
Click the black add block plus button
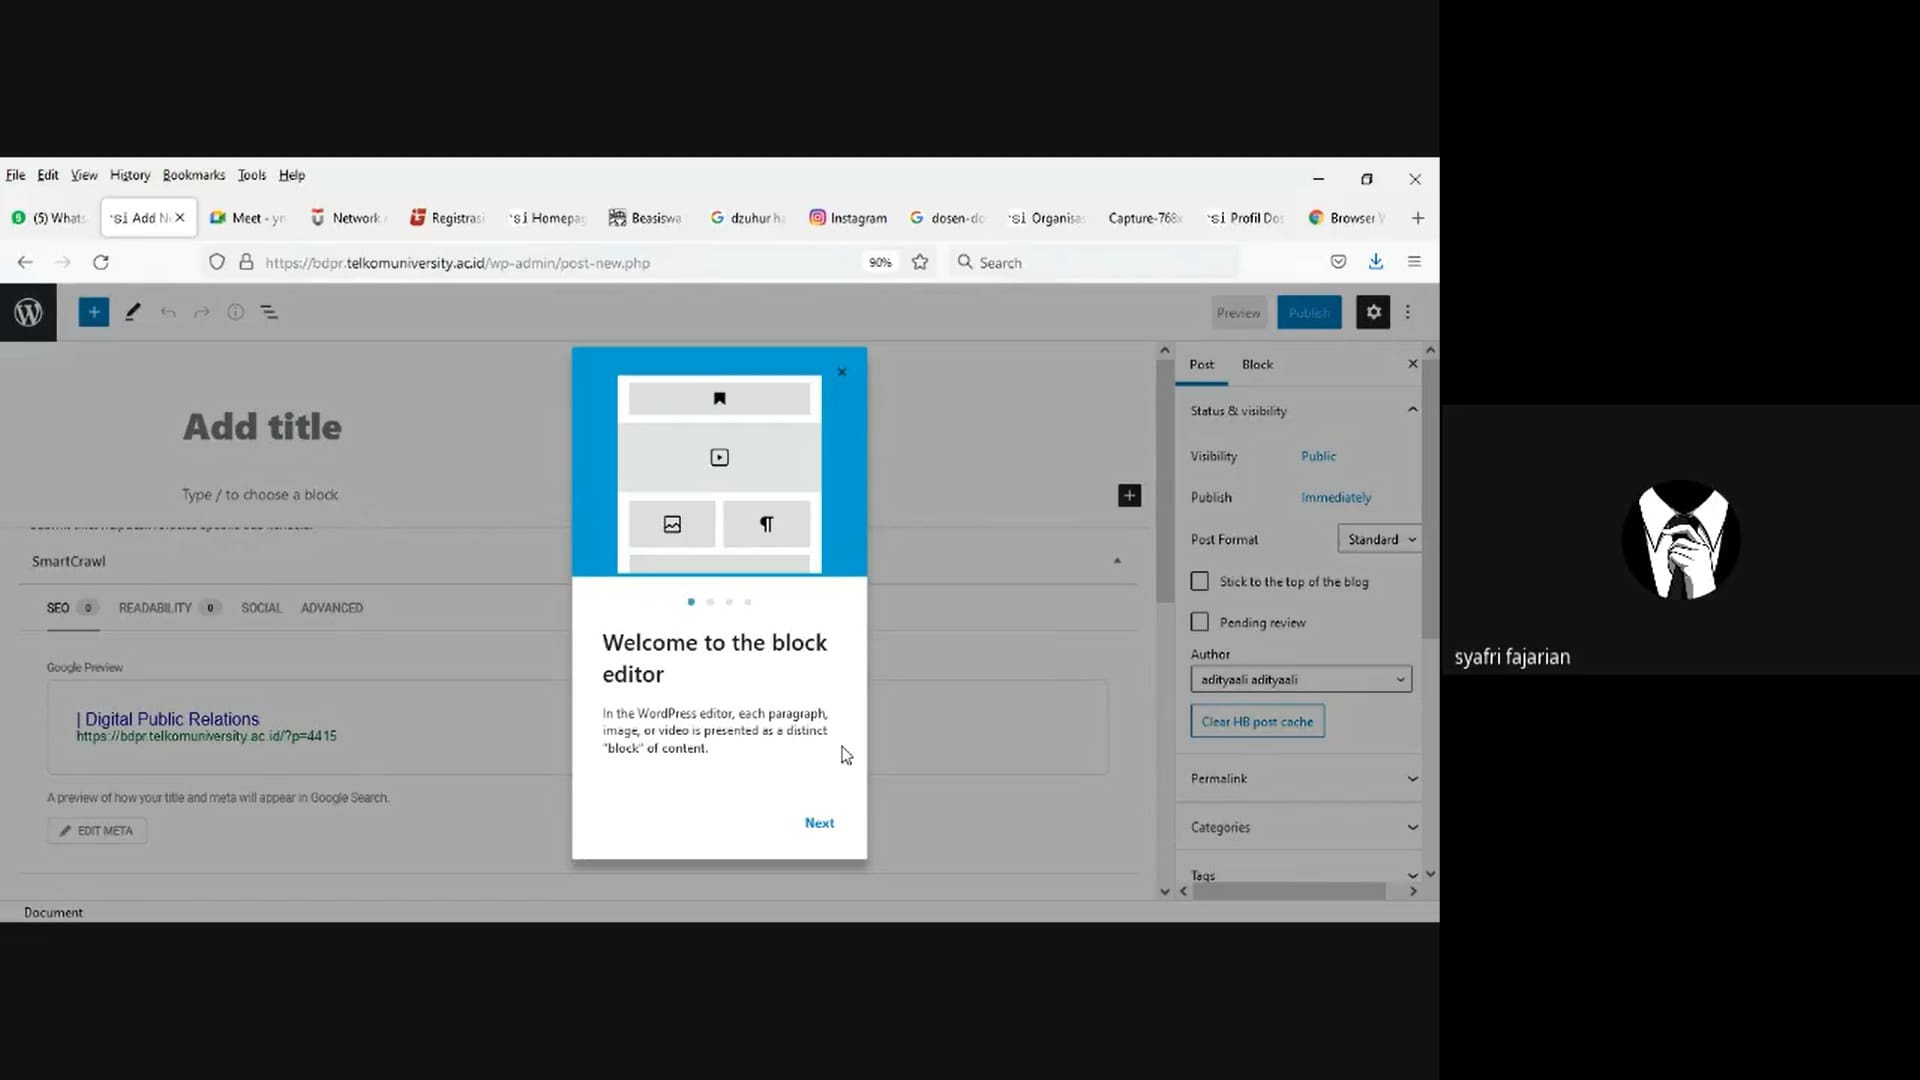1129,495
